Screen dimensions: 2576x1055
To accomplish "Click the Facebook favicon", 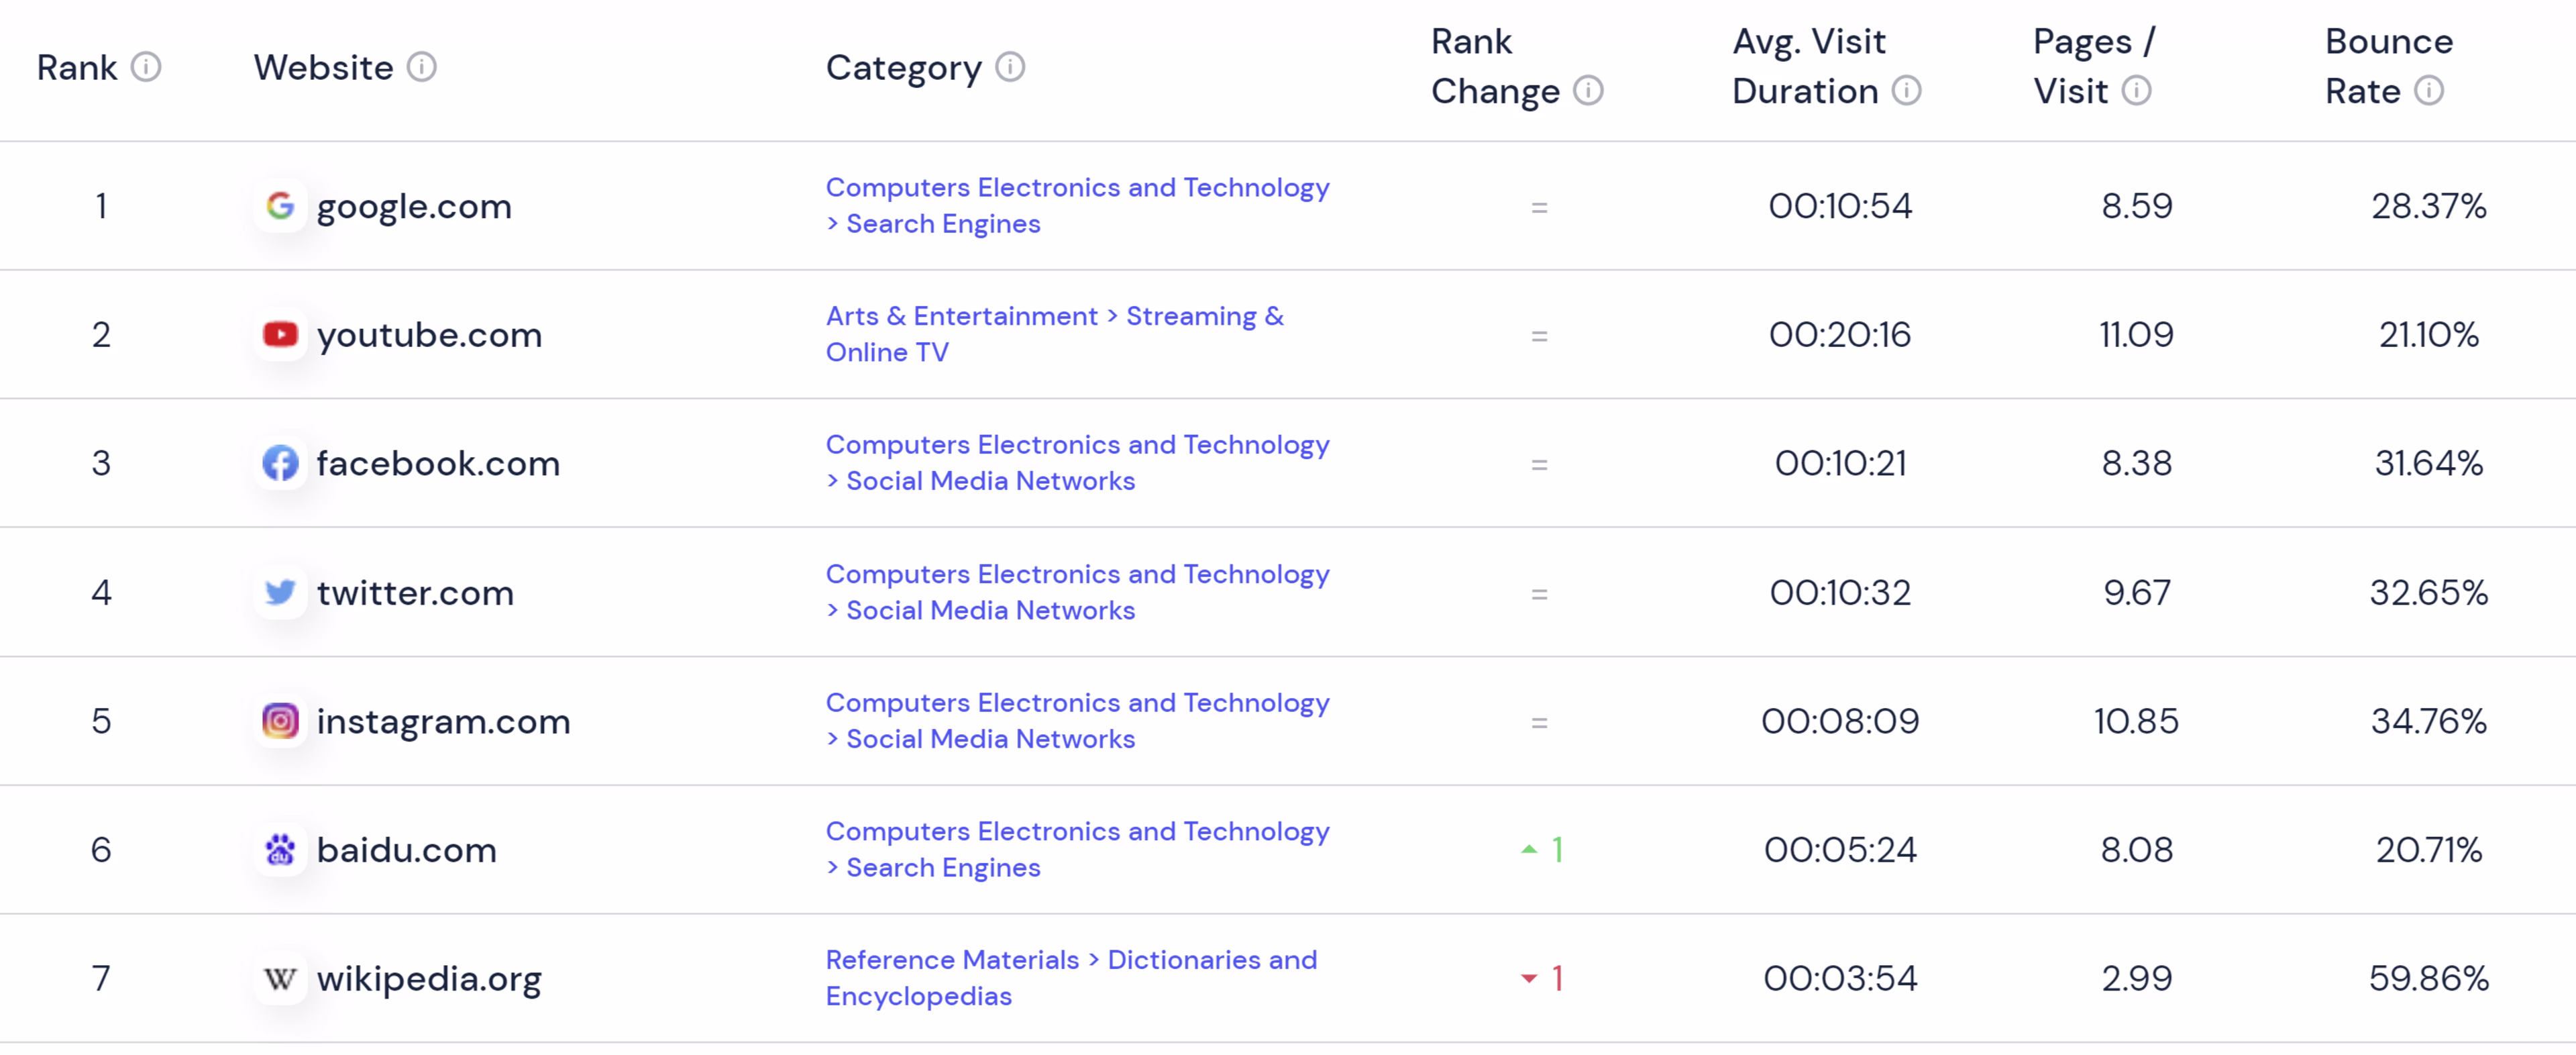I will point(281,463).
